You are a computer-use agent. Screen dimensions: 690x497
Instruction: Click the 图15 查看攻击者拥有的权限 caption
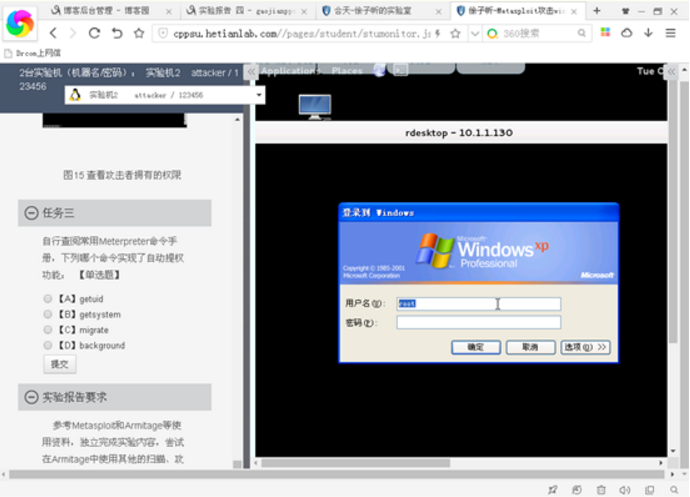pos(122,175)
